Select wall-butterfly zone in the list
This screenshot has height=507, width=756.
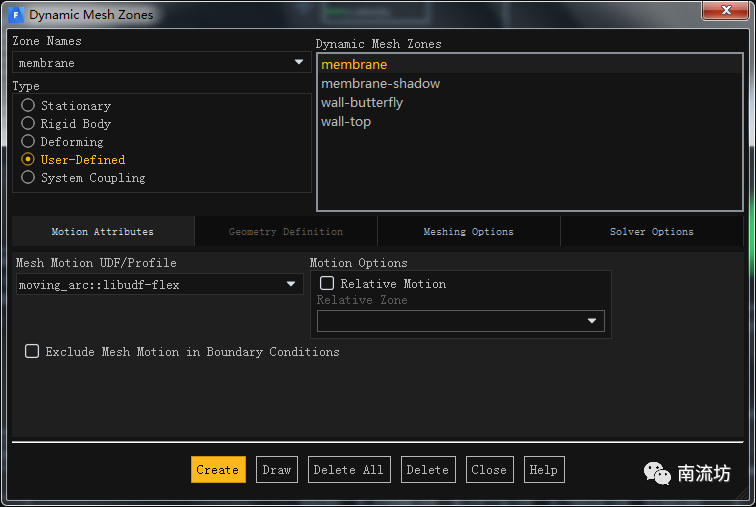tap(362, 103)
